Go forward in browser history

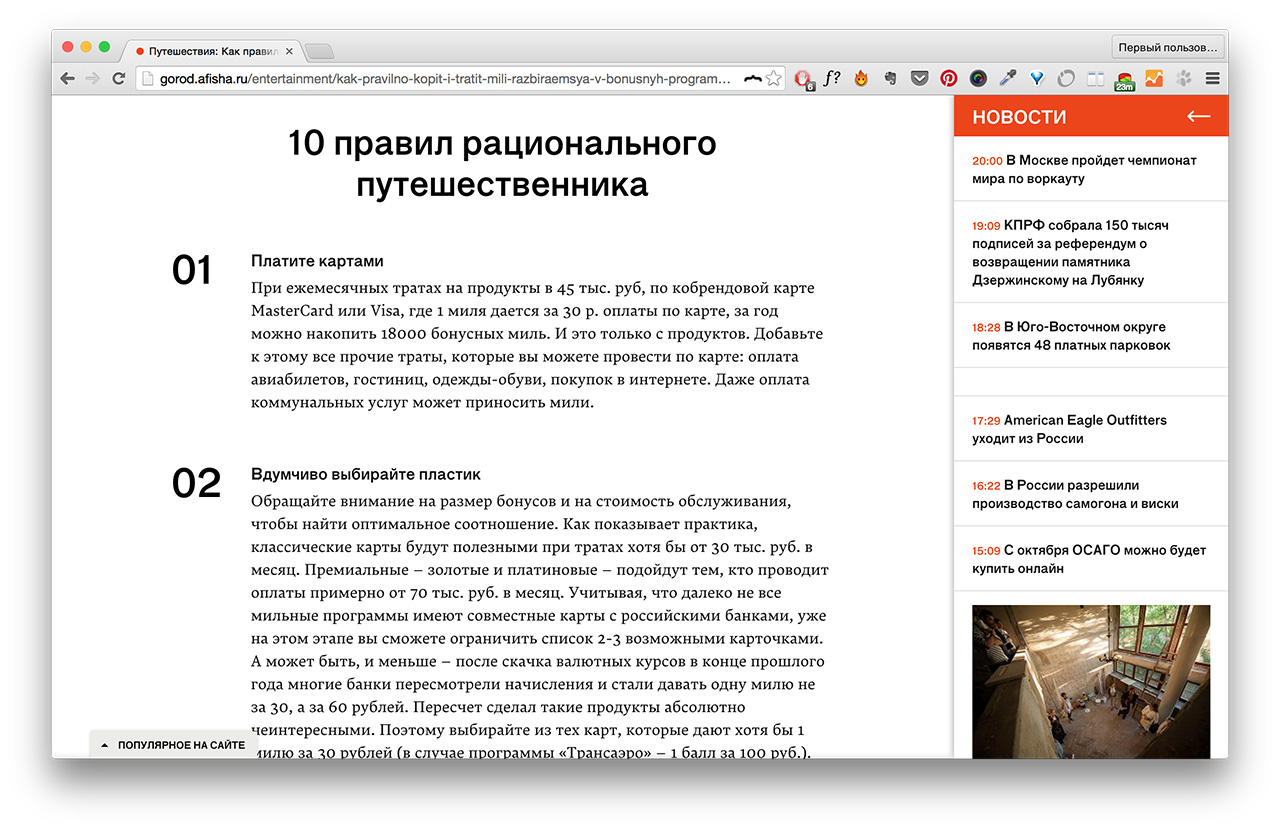pyautogui.click(x=93, y=78)
